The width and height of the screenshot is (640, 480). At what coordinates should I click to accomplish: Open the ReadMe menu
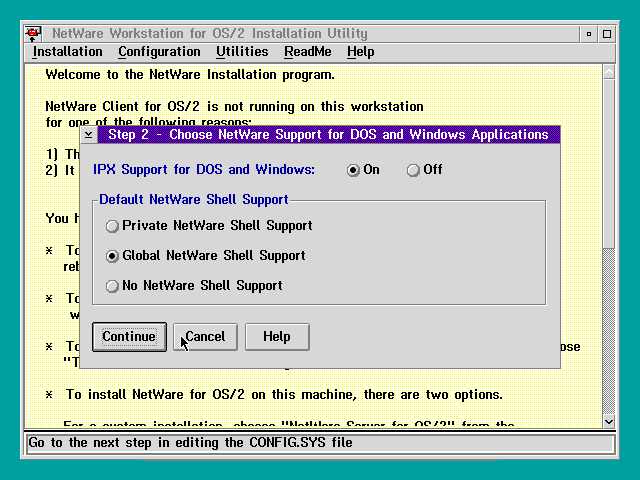308,52
